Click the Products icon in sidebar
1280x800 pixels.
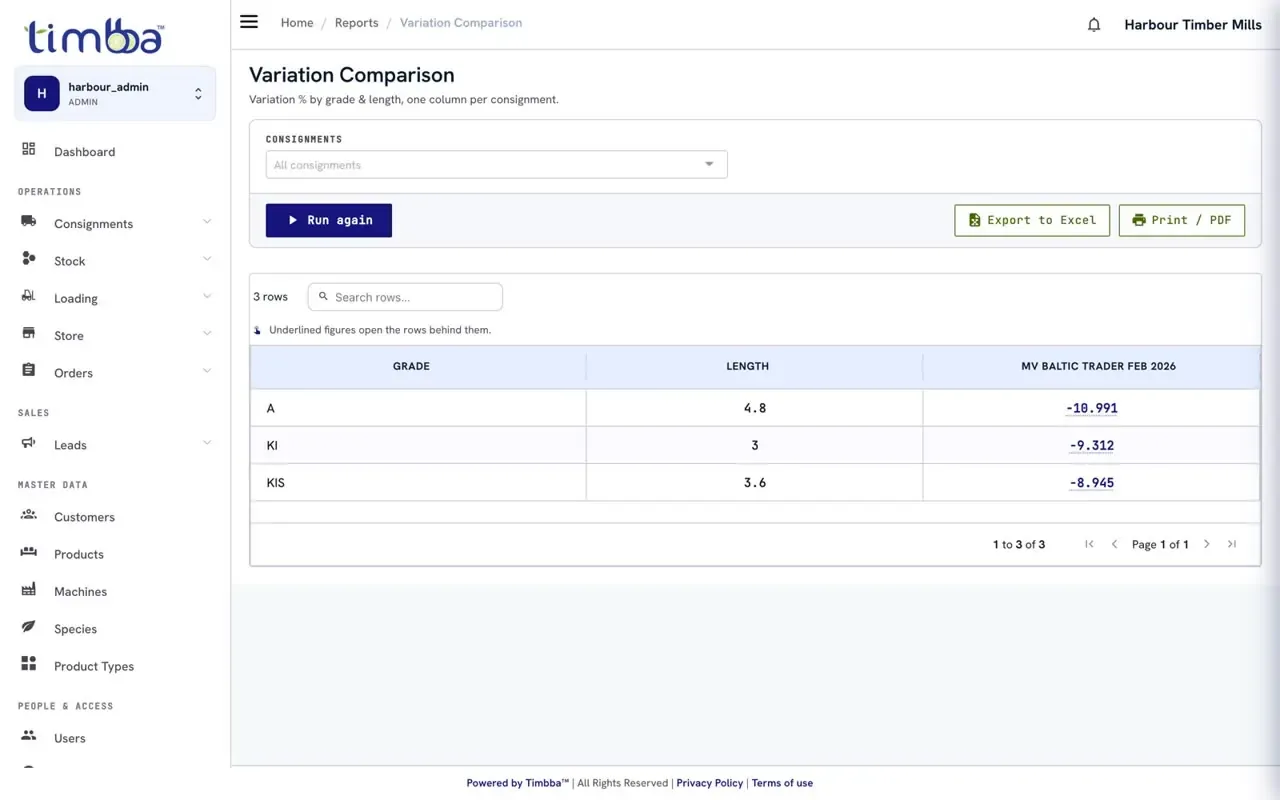click(x=29, y=552)
